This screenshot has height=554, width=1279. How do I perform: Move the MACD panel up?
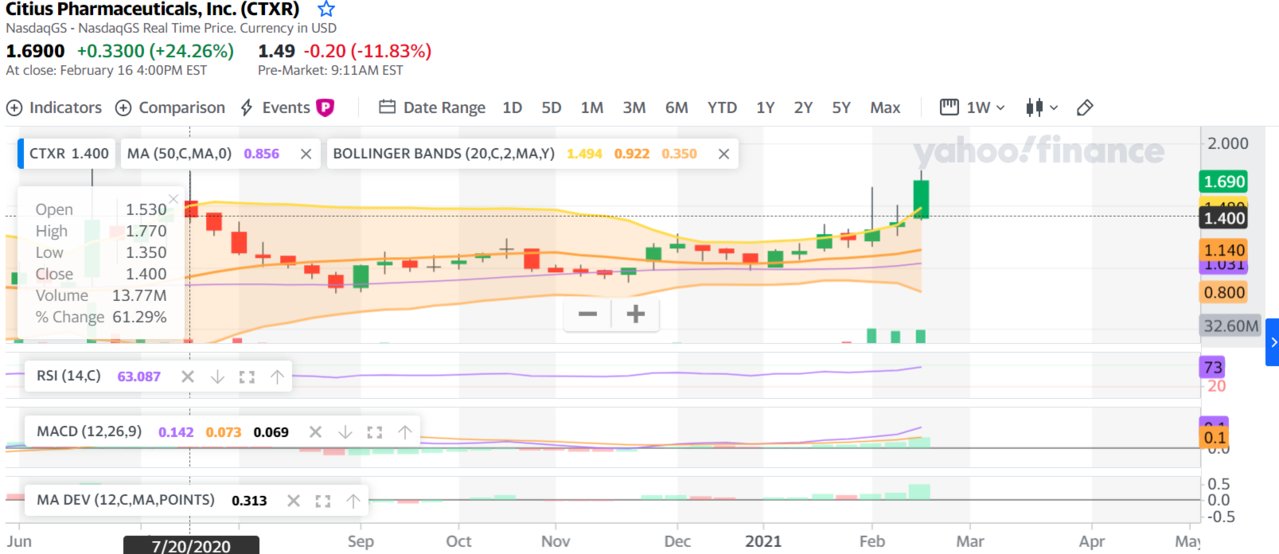click(405, 432)
